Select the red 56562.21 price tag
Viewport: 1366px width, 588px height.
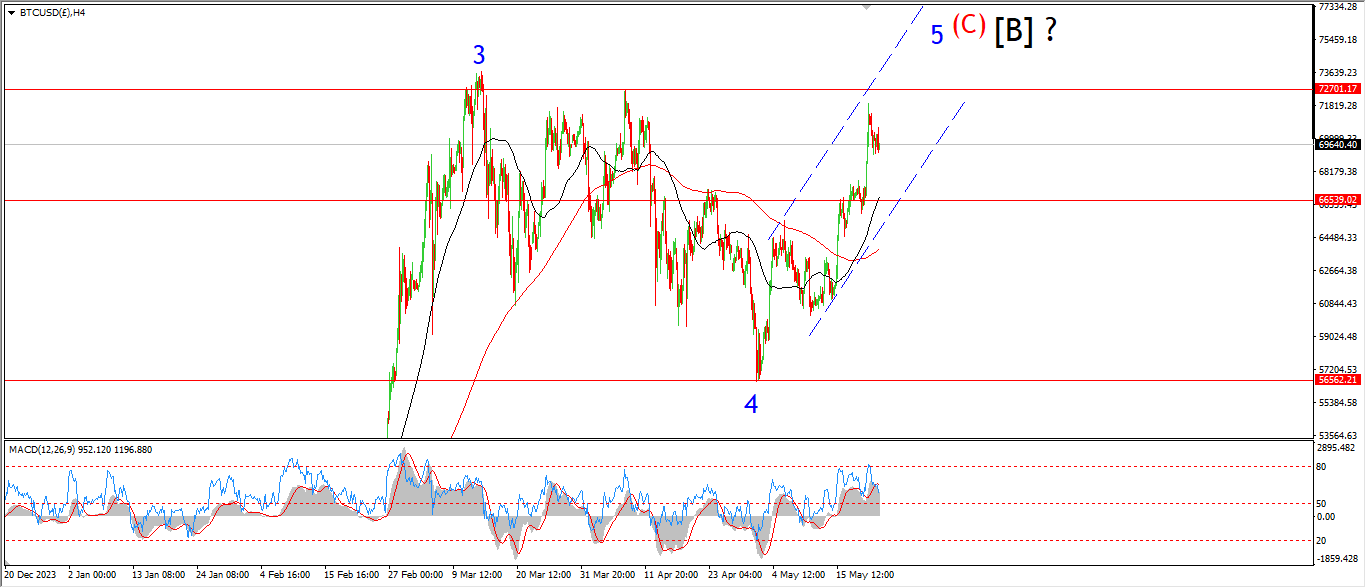[1337, 380]
